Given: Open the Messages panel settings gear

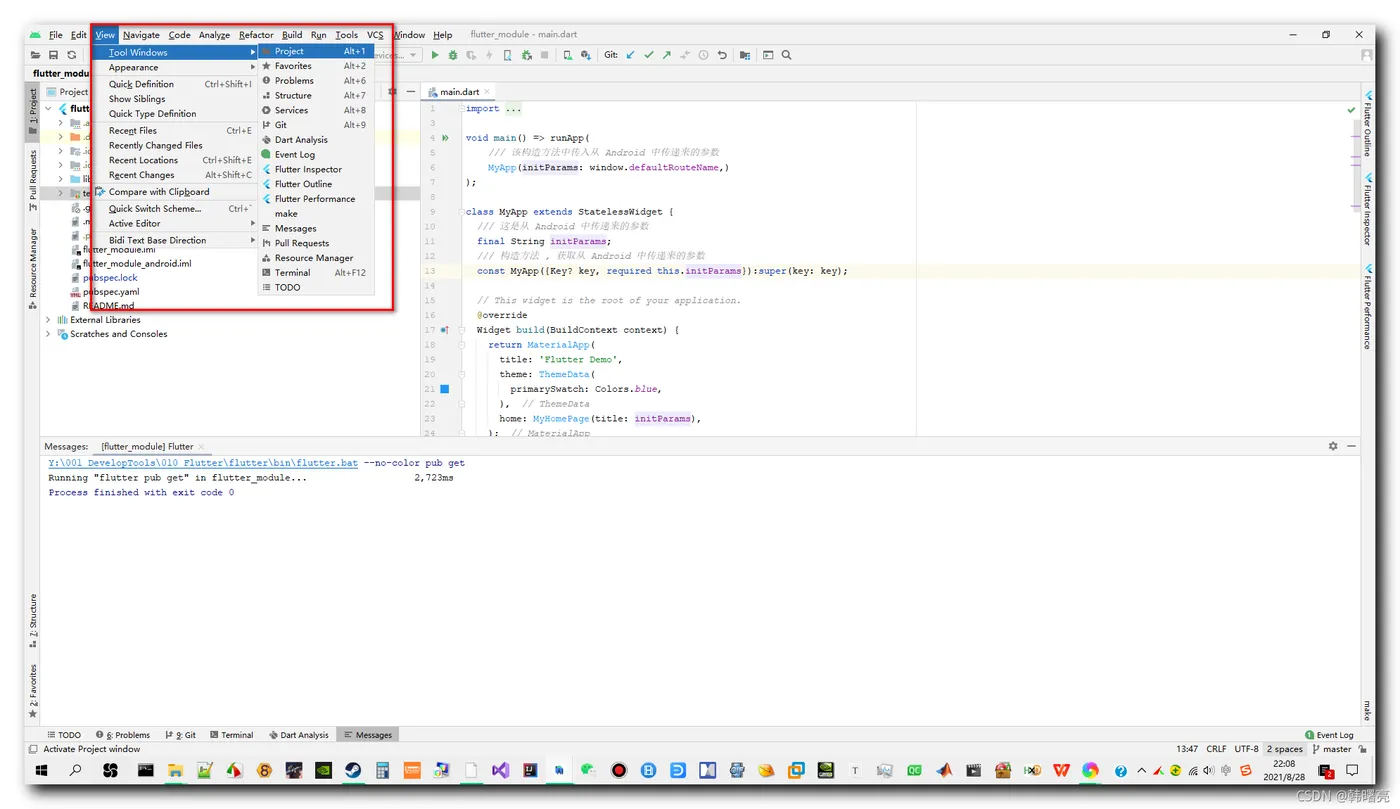Looking at the screenshot, I should click(x=1332, y=446).
